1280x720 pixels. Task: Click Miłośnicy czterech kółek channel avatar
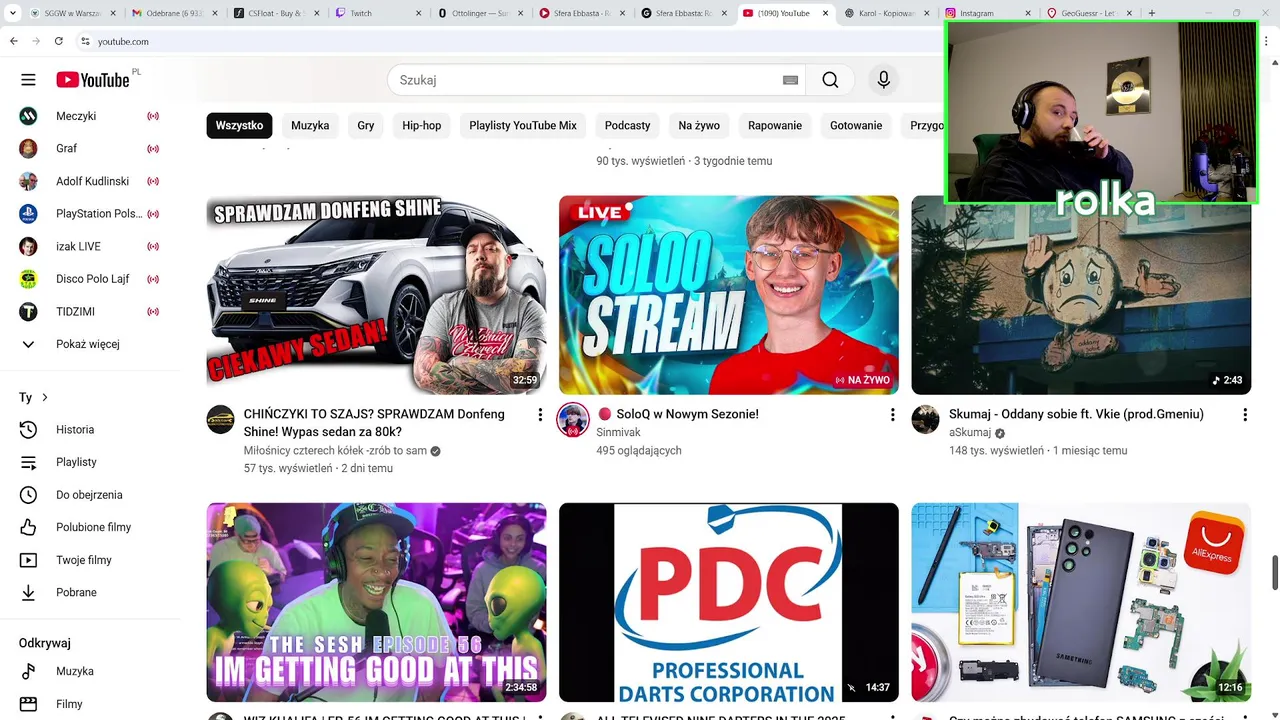221,419
